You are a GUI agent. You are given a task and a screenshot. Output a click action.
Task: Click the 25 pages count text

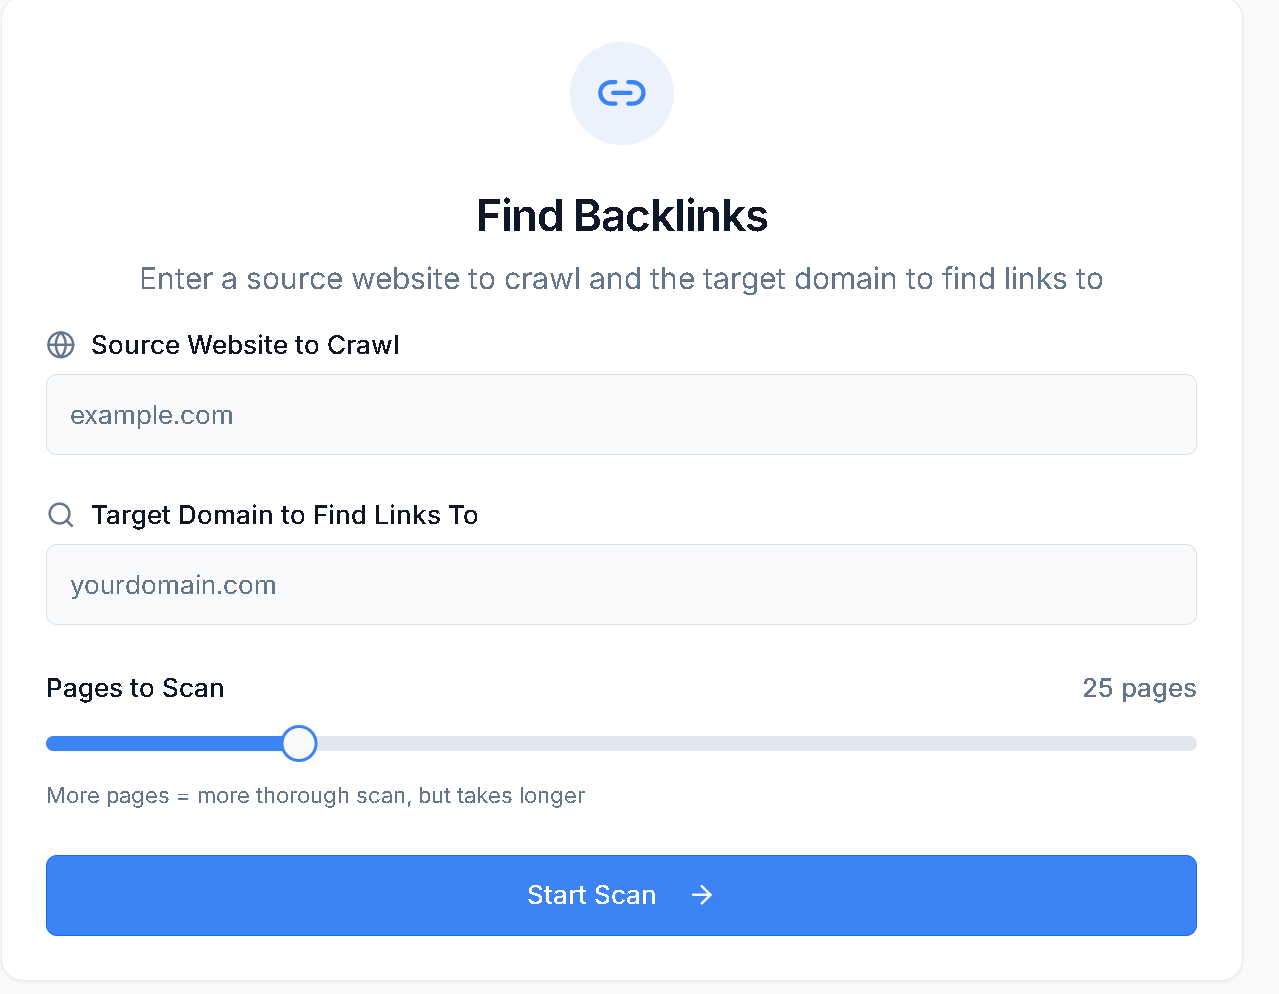(x=1139, y=688)
